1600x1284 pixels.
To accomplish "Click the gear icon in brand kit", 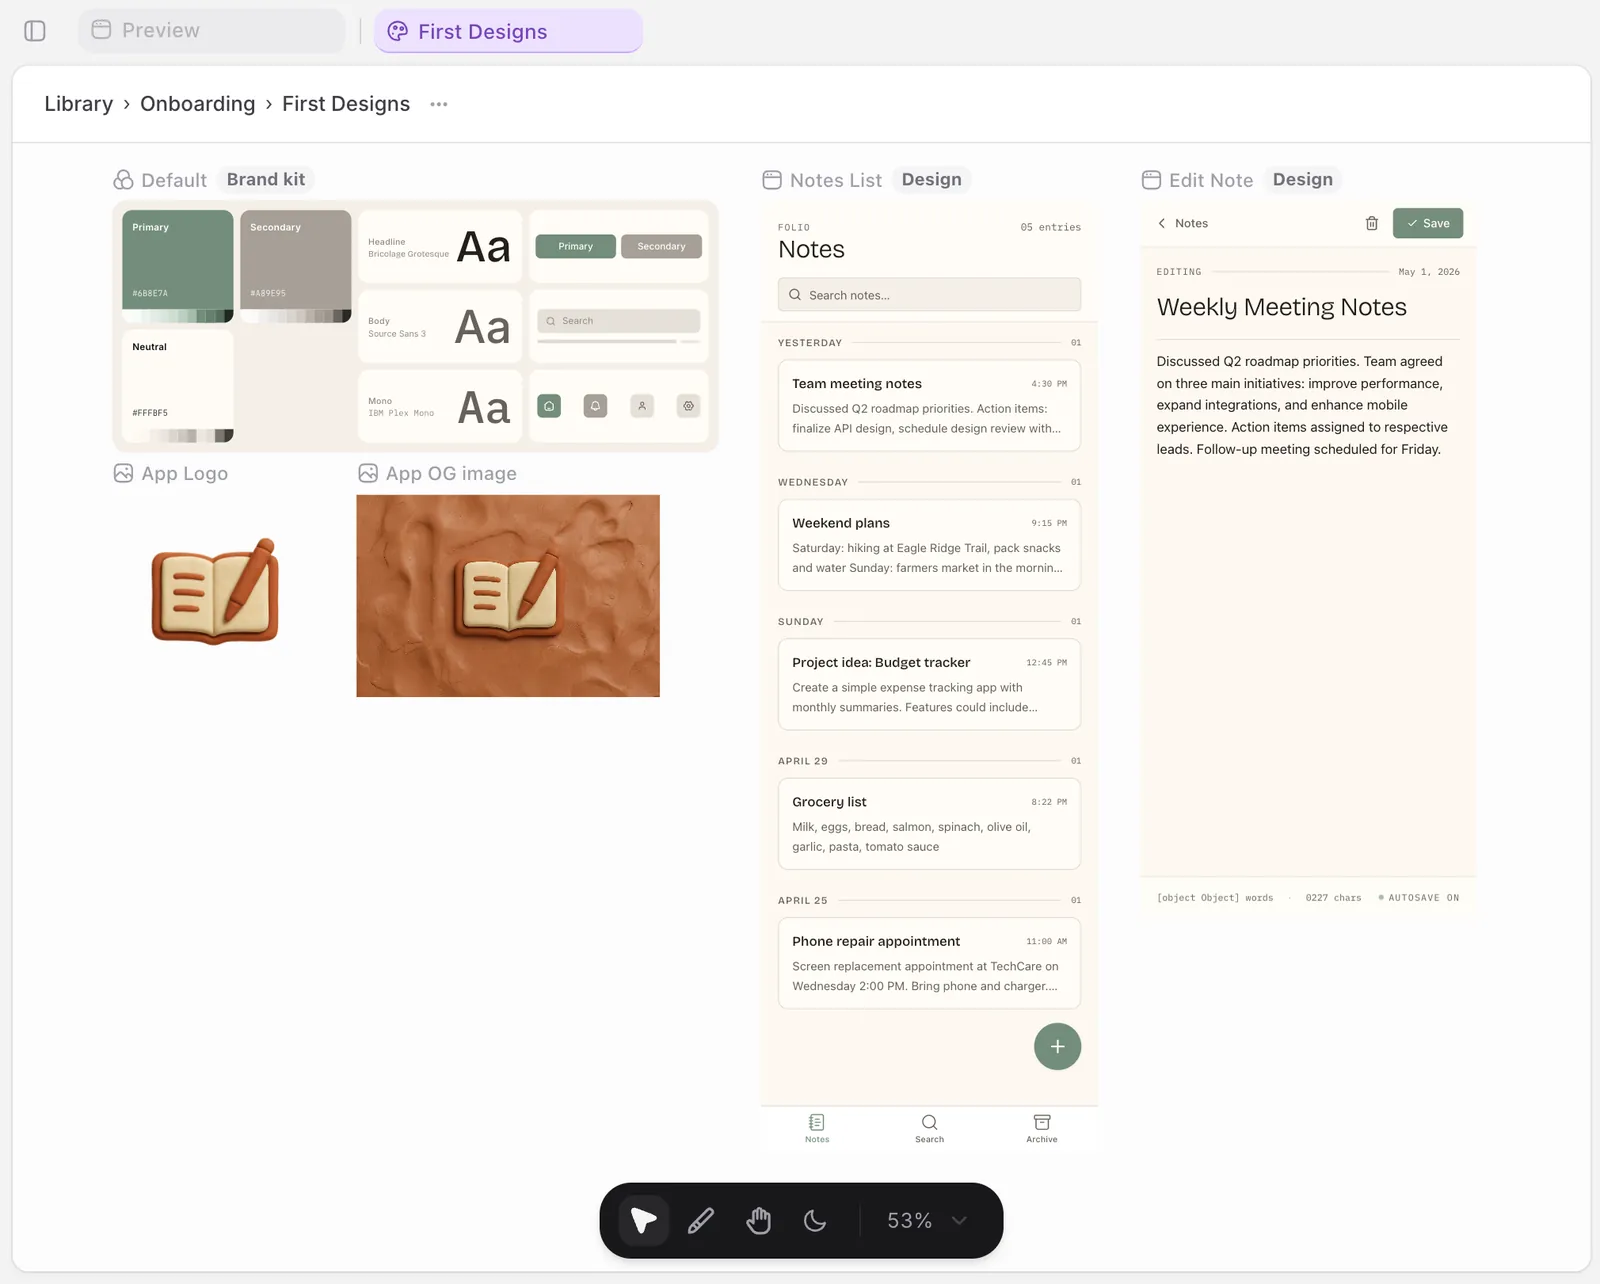I will [x=688, y=406].
